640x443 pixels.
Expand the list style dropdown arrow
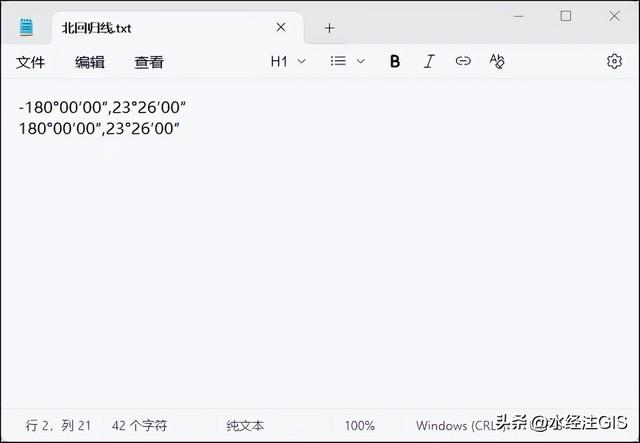click(x=360, y=62)
